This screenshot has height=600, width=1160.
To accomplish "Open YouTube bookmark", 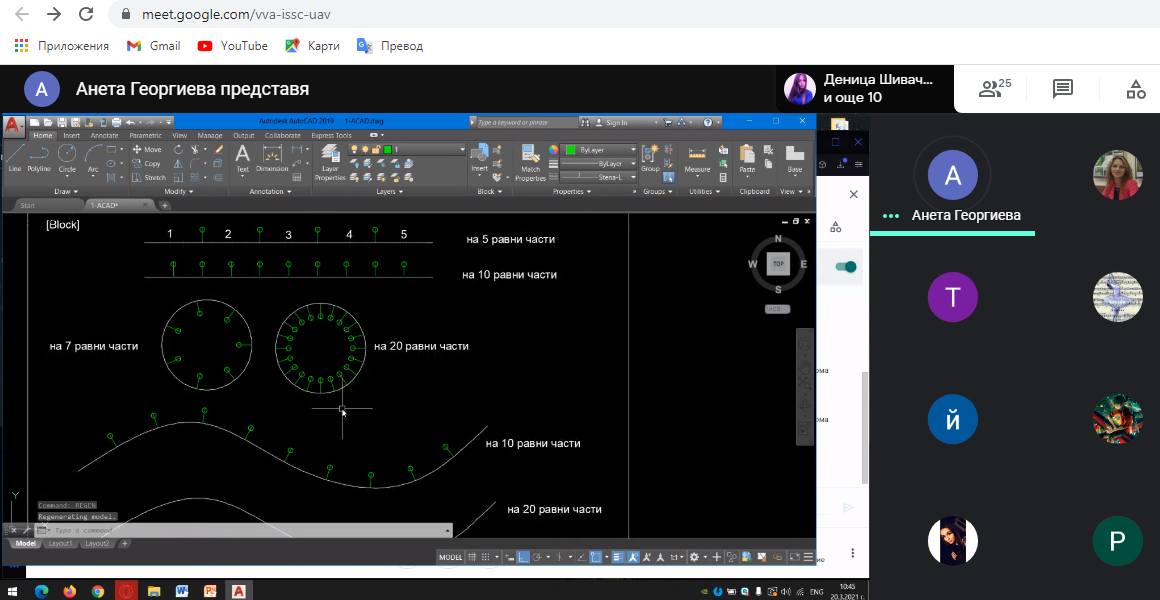I will 232,46.
